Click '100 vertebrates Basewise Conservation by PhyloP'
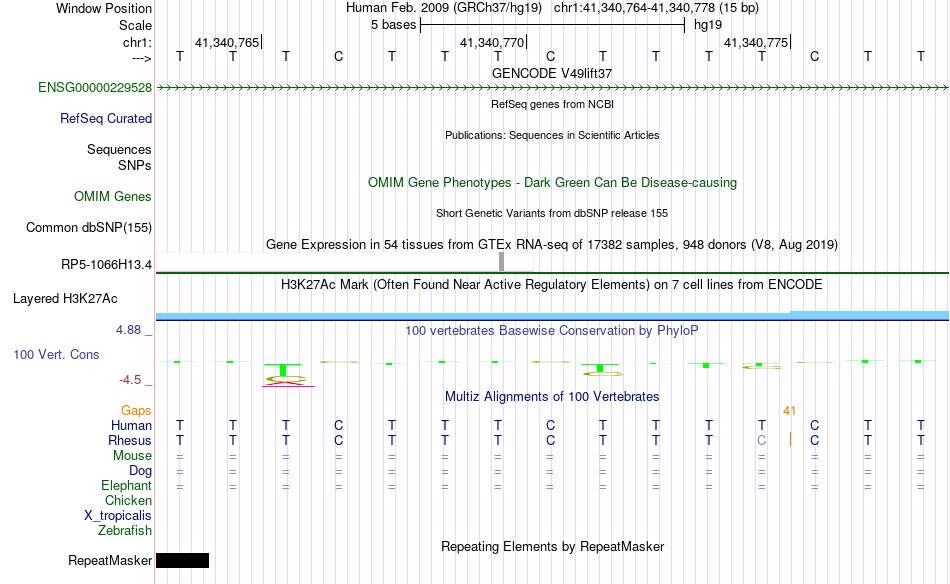 pos(552,330)
